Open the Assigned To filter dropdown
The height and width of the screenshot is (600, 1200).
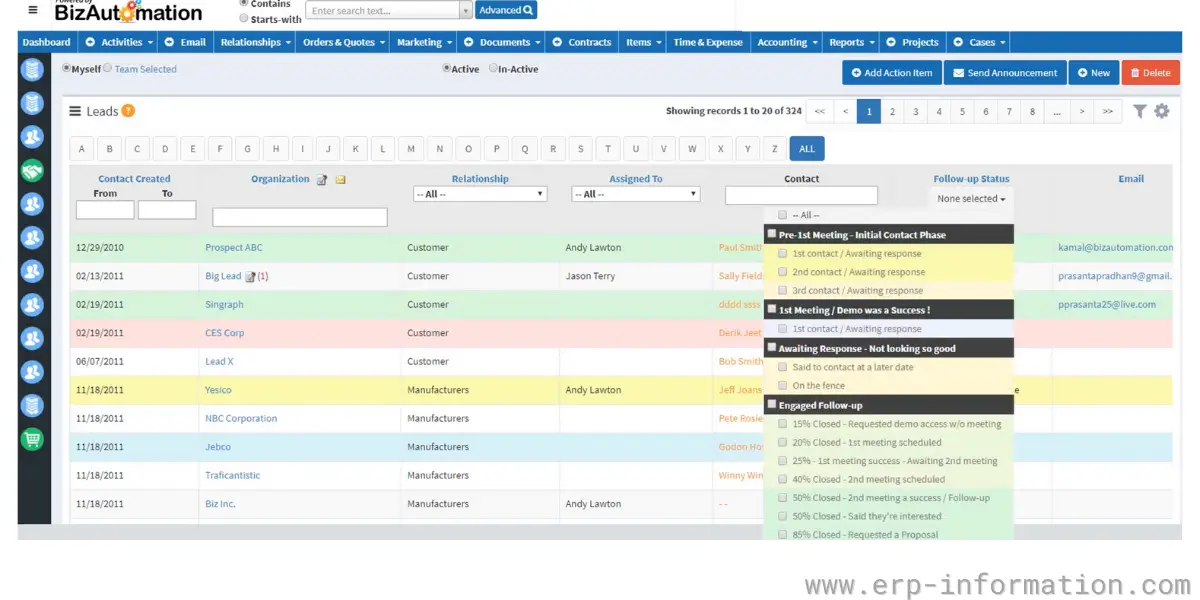tap(636, 194)
